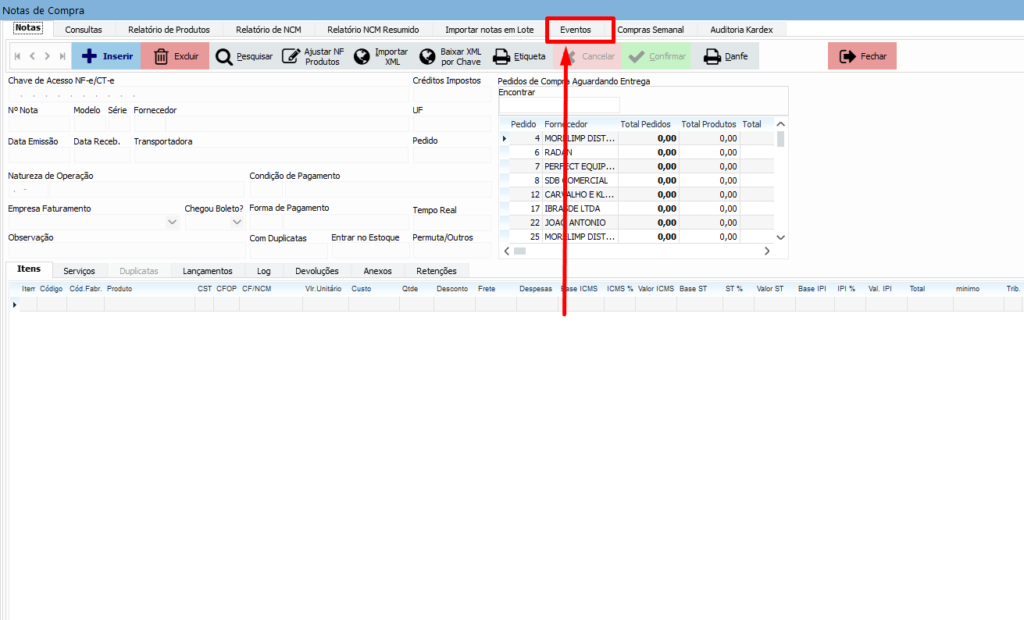Viewport: 1024px width, 620px height.
Task: Open the Auditoria Kardex tab
Action: pyautogui.click(x=741, y=30)
